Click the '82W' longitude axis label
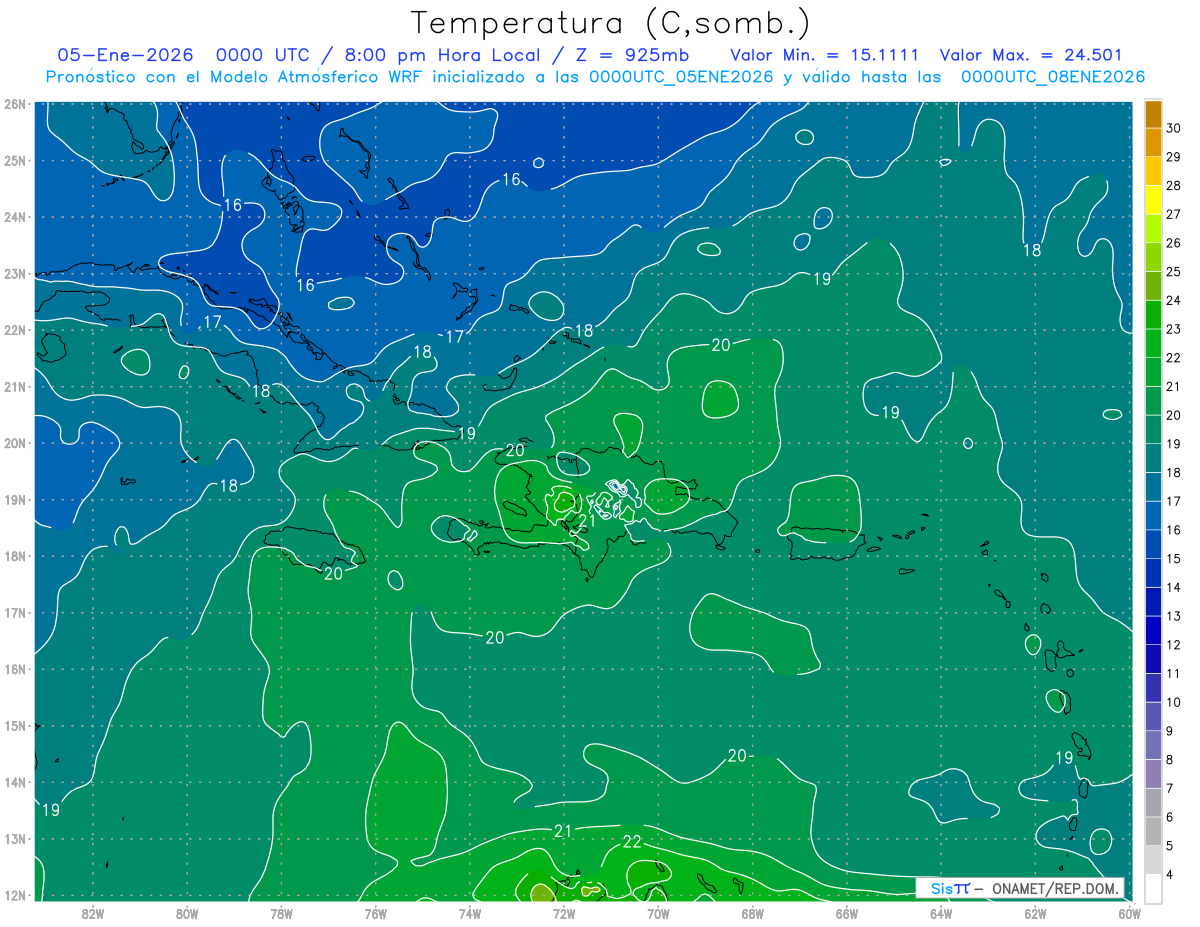The image size is (1200, 927). tap(93, 912)
